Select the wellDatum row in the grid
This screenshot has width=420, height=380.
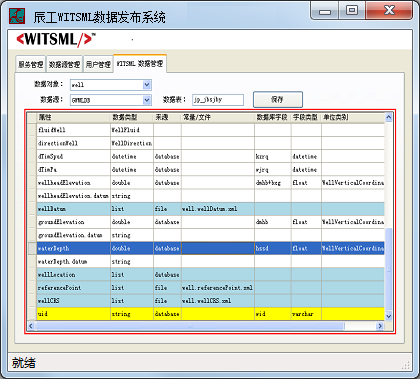[210, 209]
